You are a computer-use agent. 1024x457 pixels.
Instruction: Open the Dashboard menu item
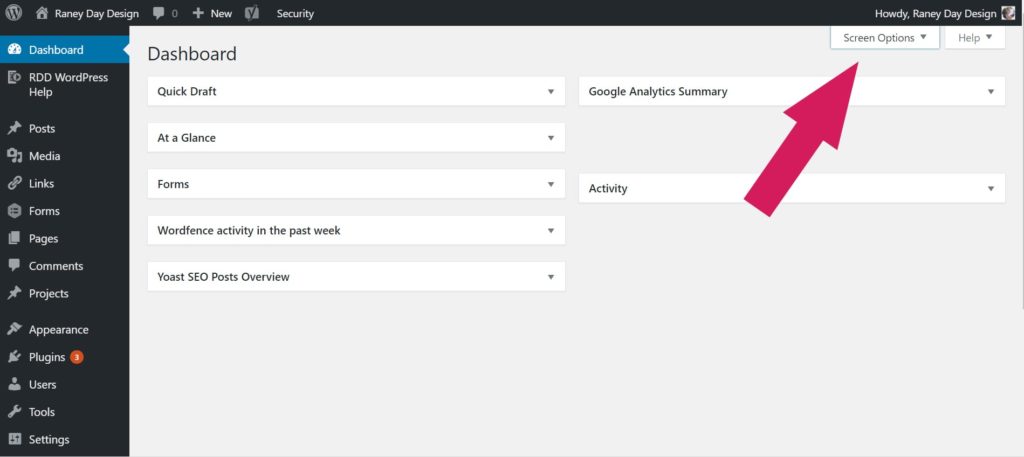click(65, 50)
